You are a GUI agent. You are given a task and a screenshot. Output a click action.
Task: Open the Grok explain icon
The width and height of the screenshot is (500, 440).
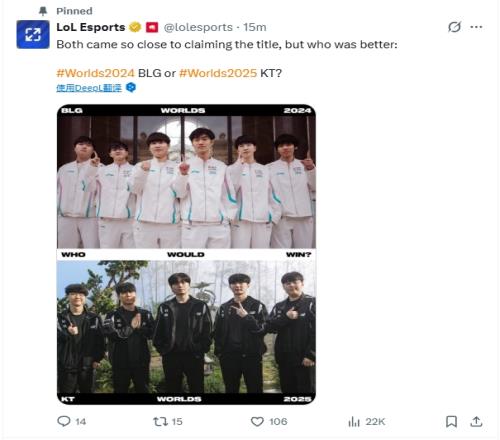(454, 27)
